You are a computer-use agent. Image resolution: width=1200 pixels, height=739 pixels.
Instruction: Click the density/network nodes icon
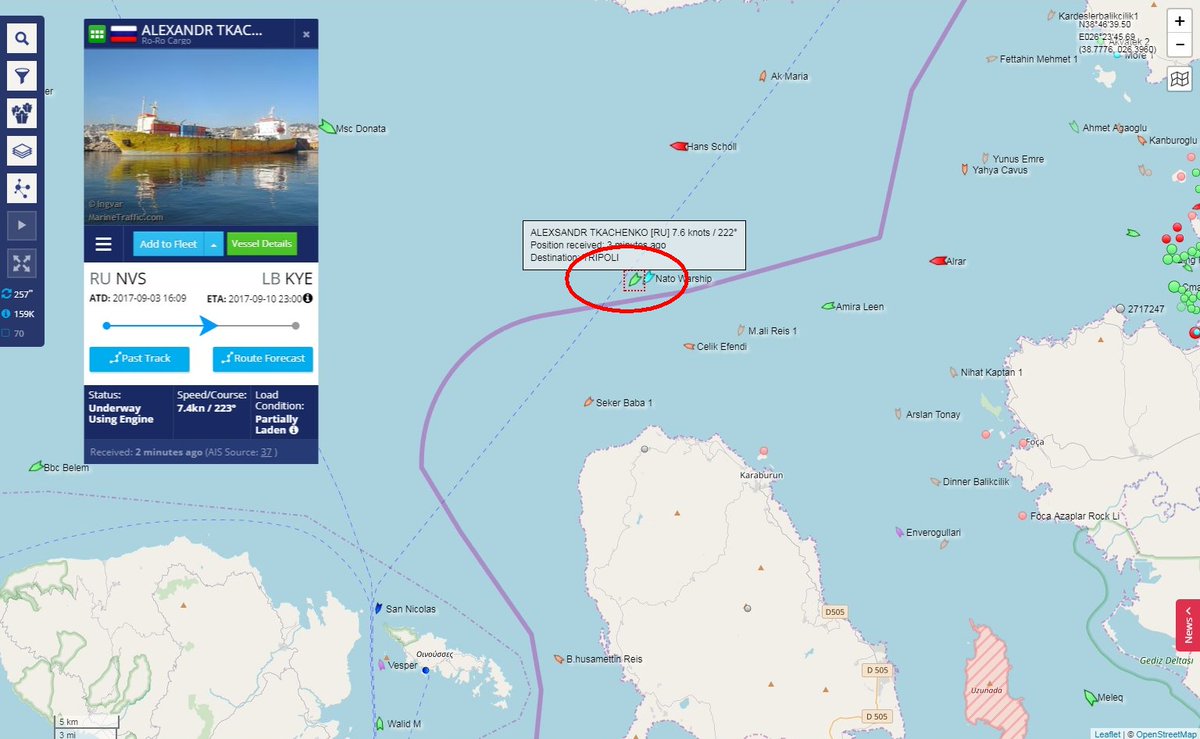coord(22,187)
